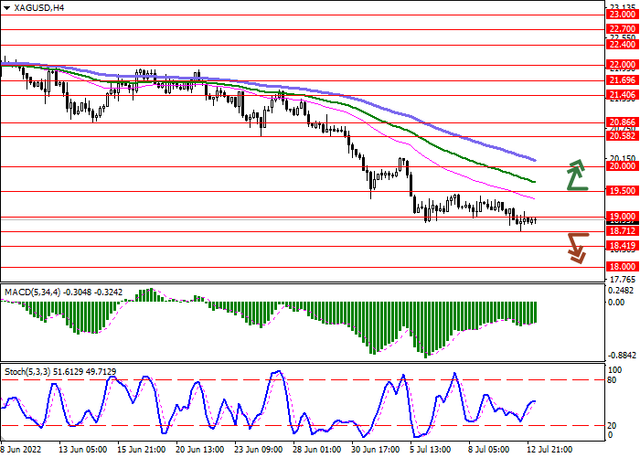Click the 21.696 resistance level label
The image size is (640, 457).
pos(621,80)
